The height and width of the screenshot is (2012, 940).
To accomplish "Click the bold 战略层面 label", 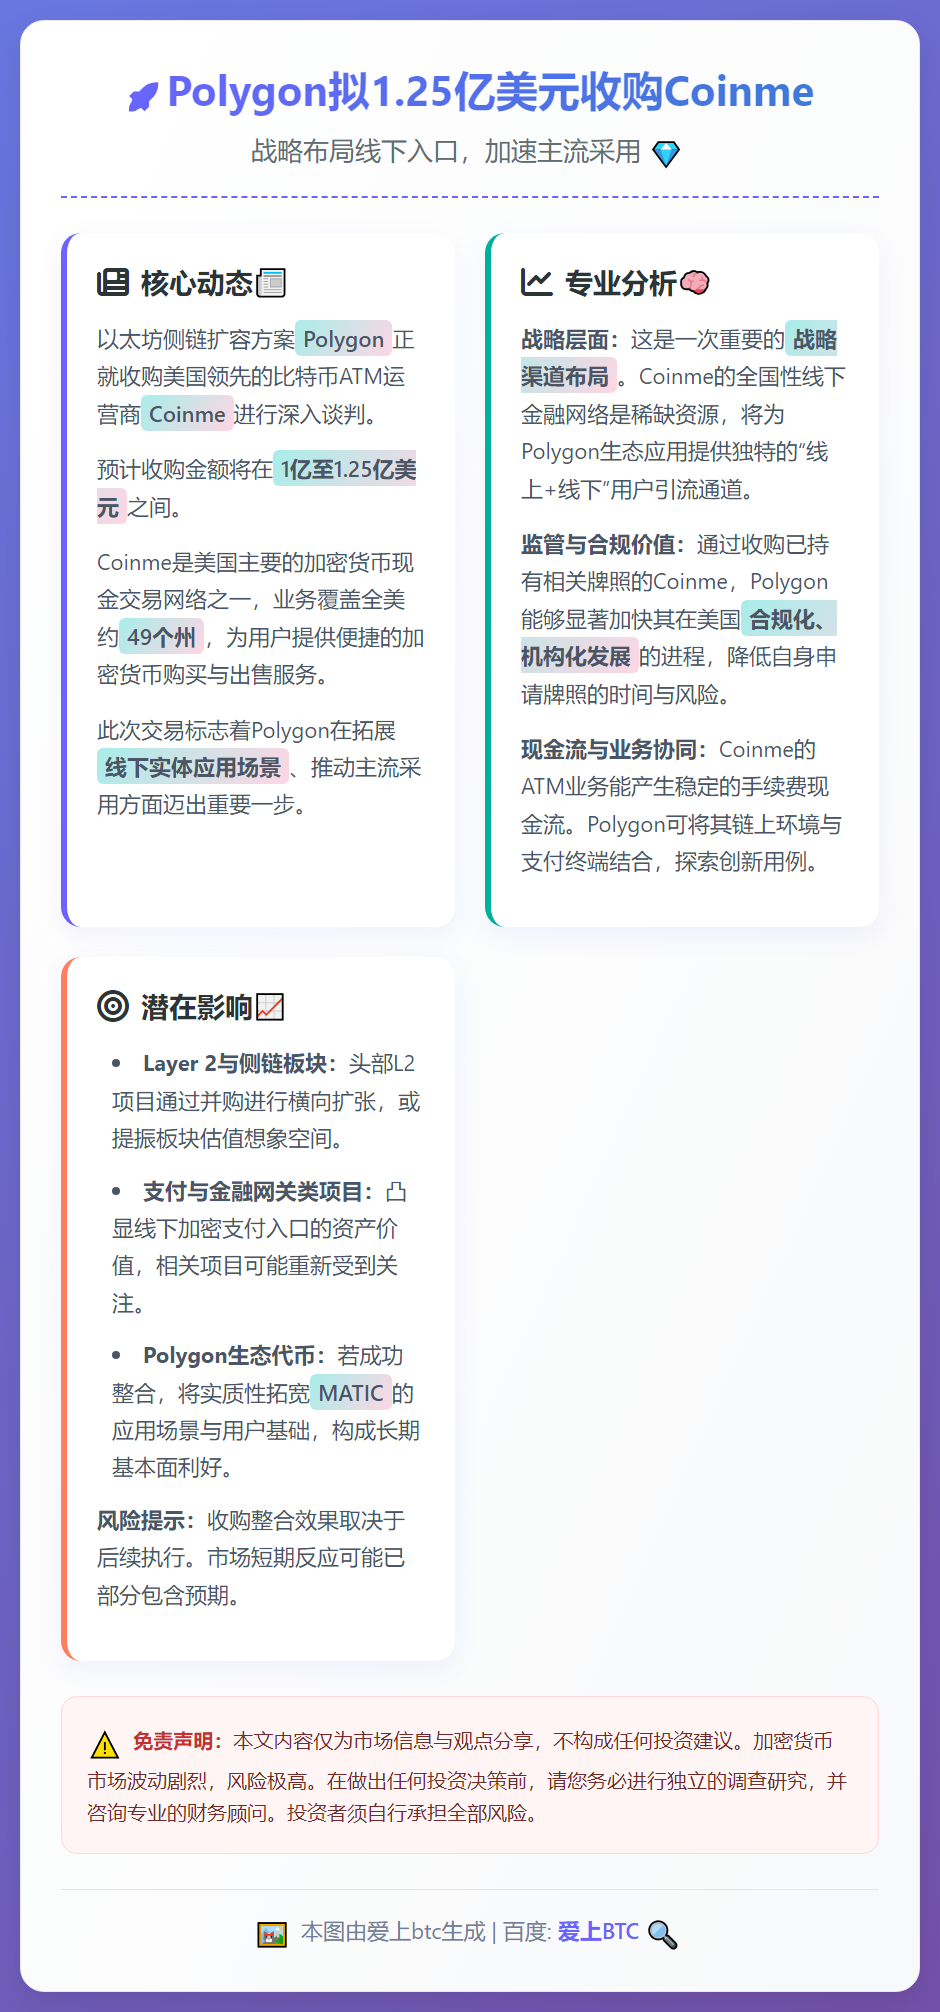I will 570,339.
